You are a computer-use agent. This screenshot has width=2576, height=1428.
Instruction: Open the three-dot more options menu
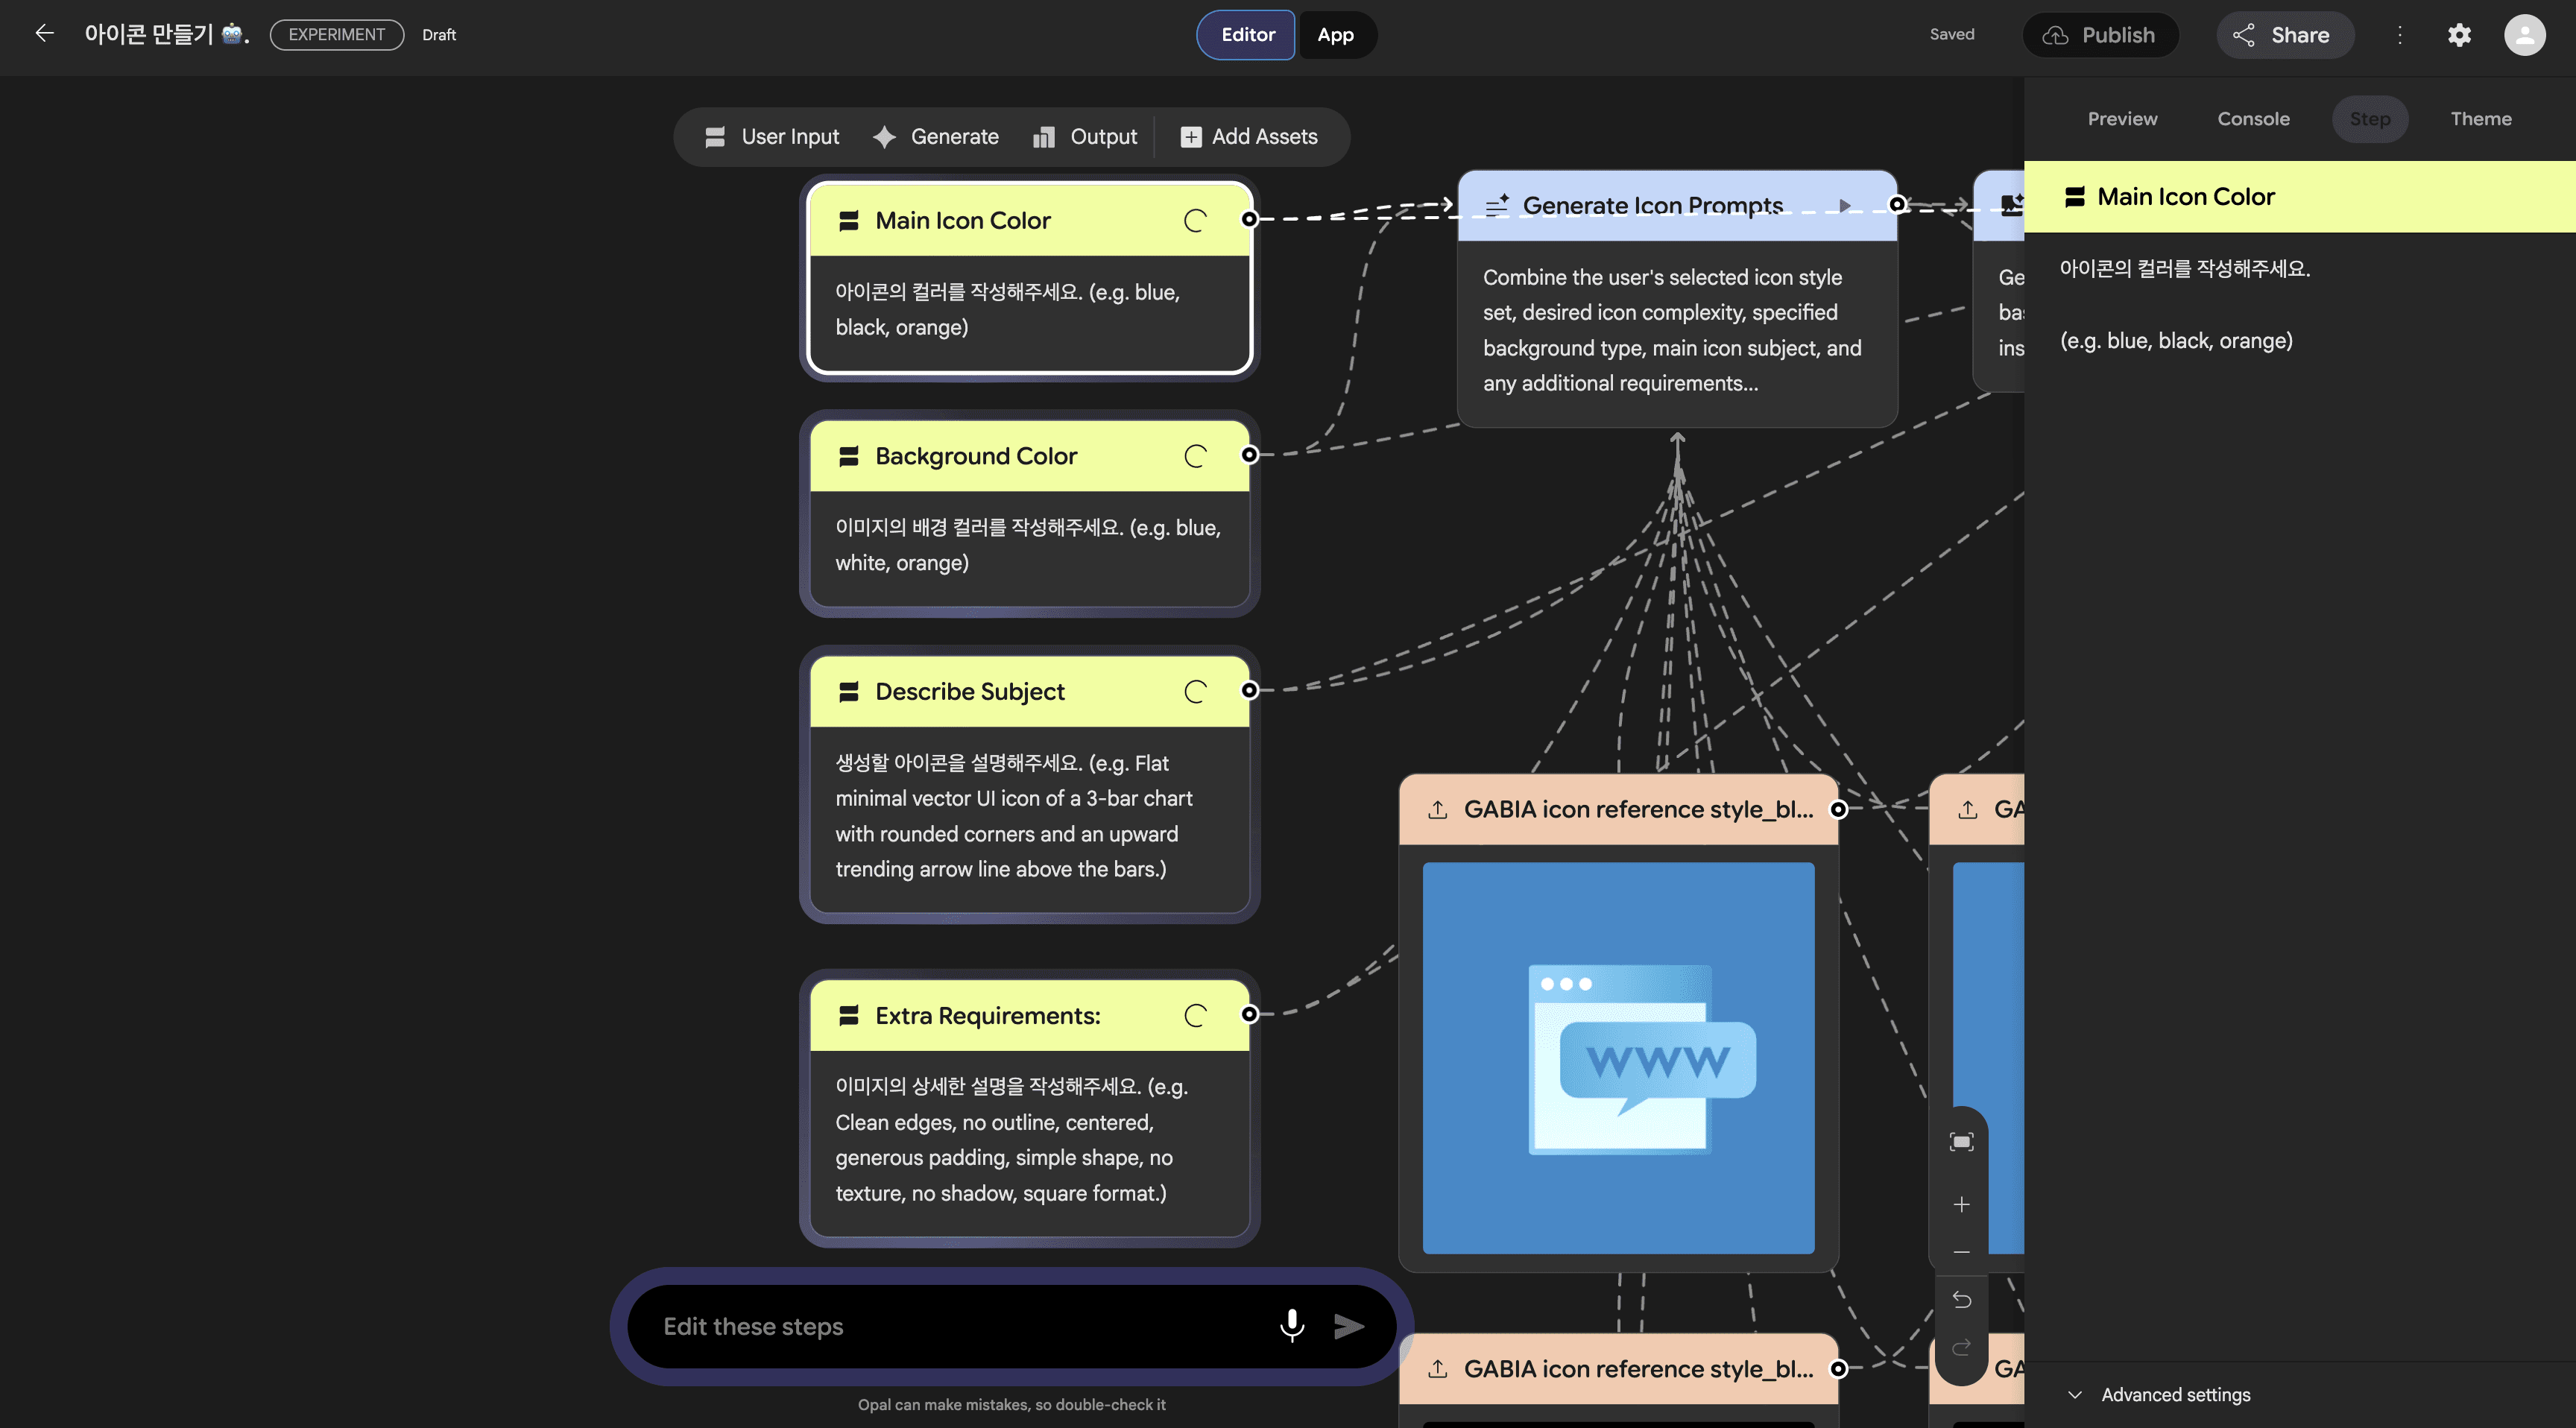click(2399, 35)
